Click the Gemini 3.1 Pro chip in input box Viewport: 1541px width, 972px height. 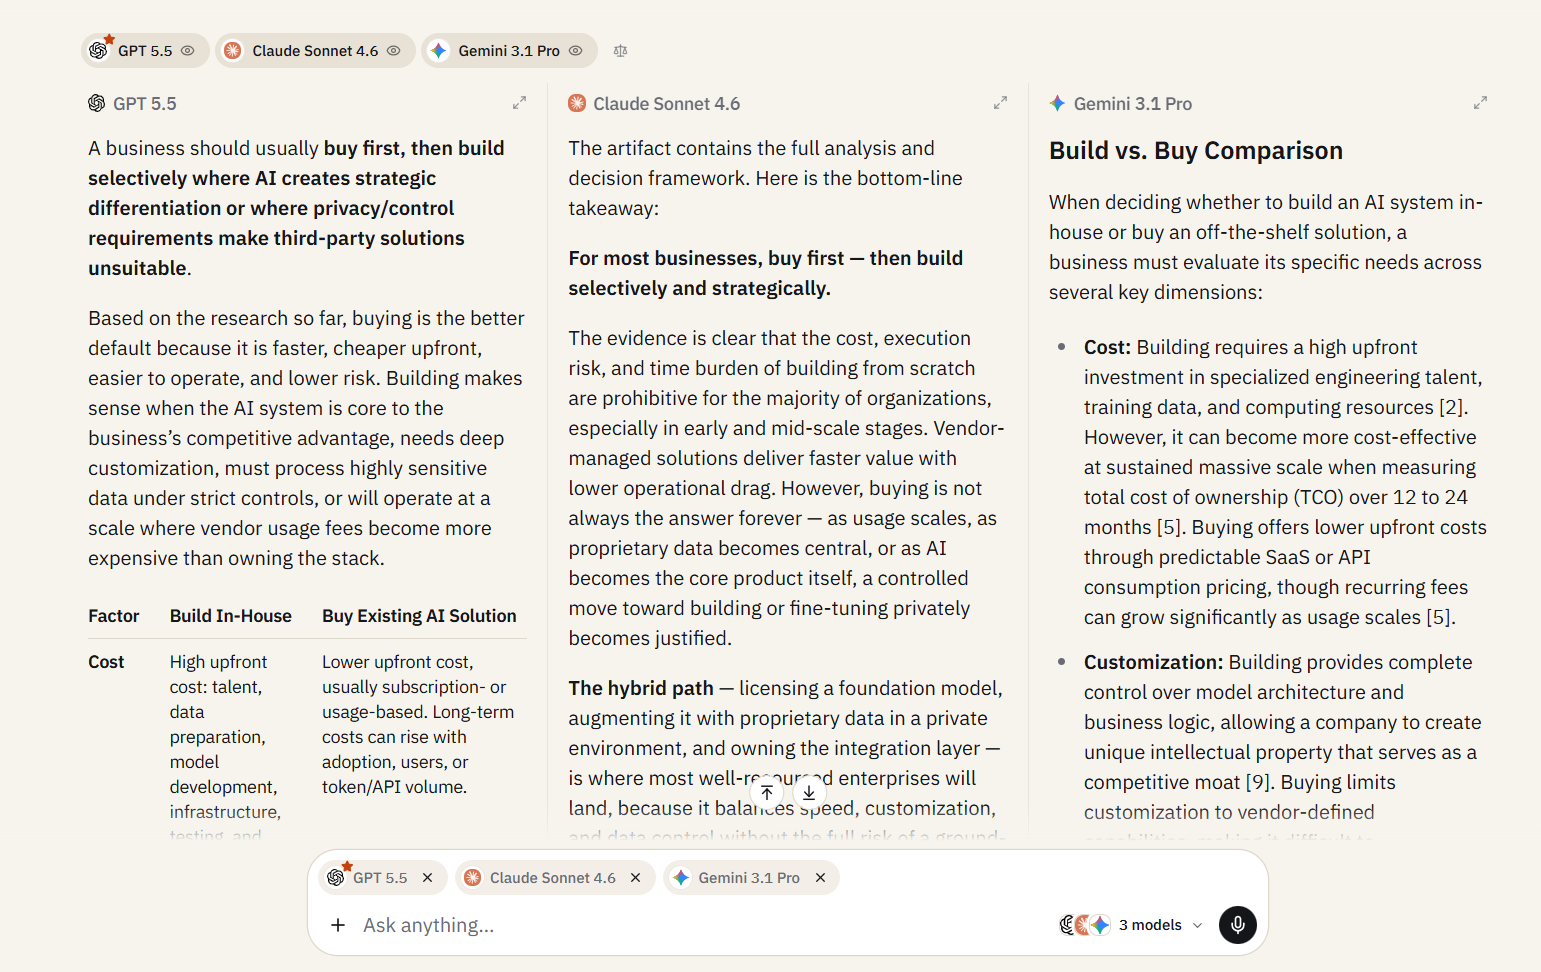tap(750, 878)
